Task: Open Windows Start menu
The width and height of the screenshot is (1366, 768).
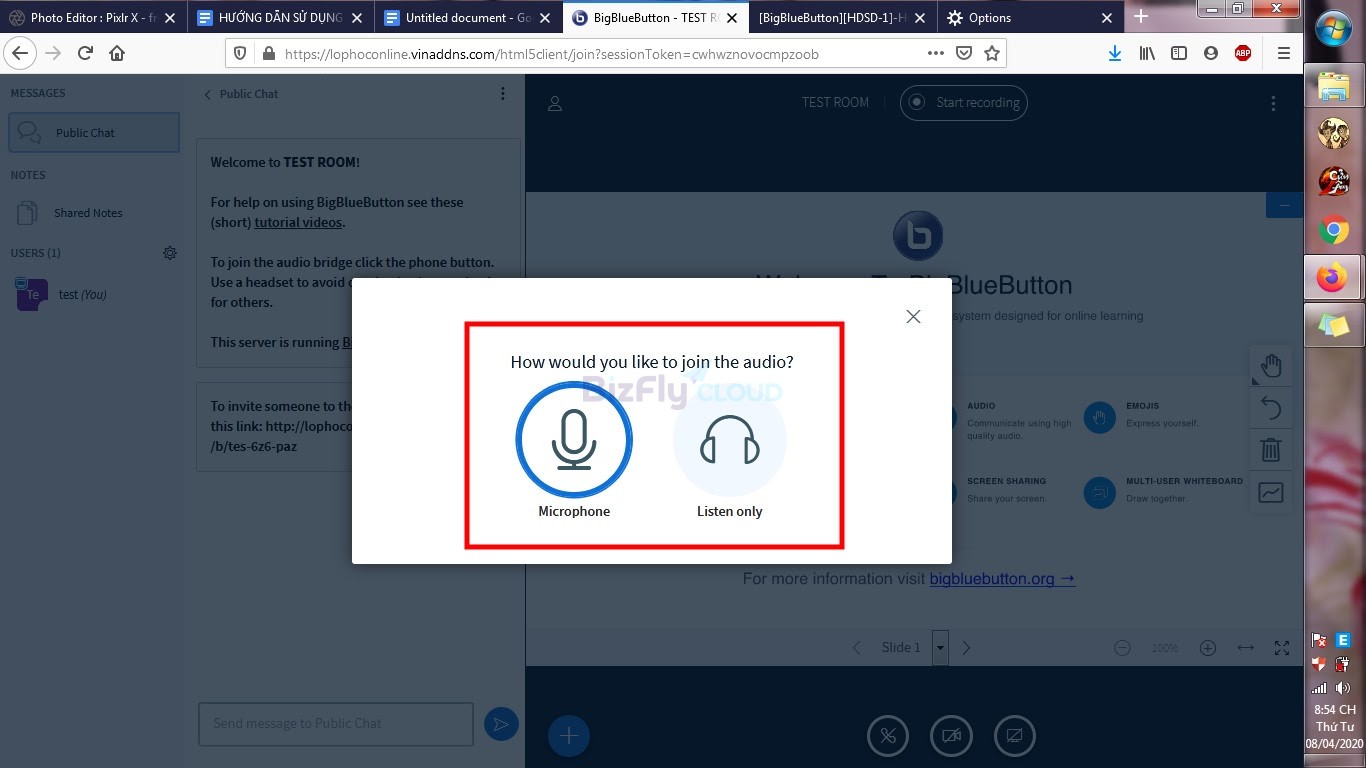Action: tap(1334, 30)
